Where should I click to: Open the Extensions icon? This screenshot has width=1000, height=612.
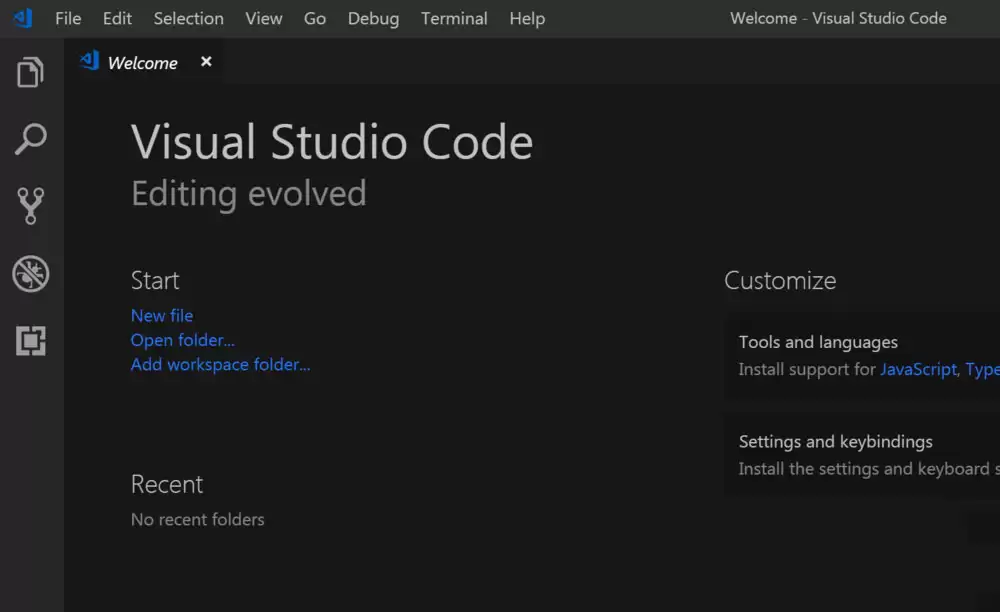30,341
